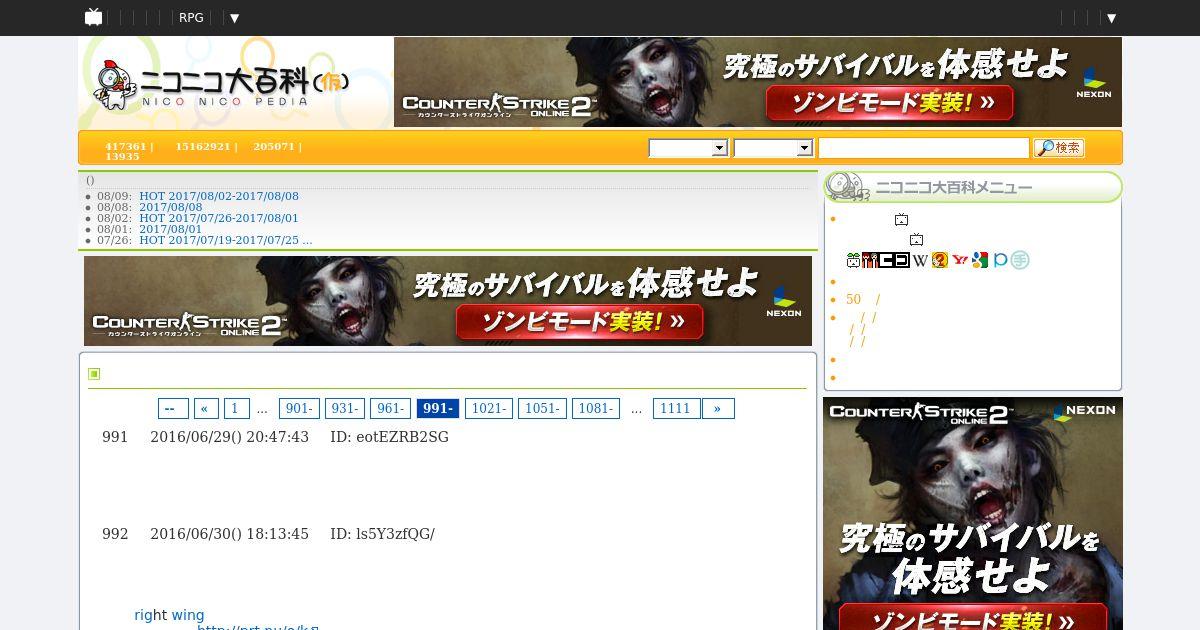Jump to comments 901-
Viewport: 1200px width, 630px height.
pos(300,408)
